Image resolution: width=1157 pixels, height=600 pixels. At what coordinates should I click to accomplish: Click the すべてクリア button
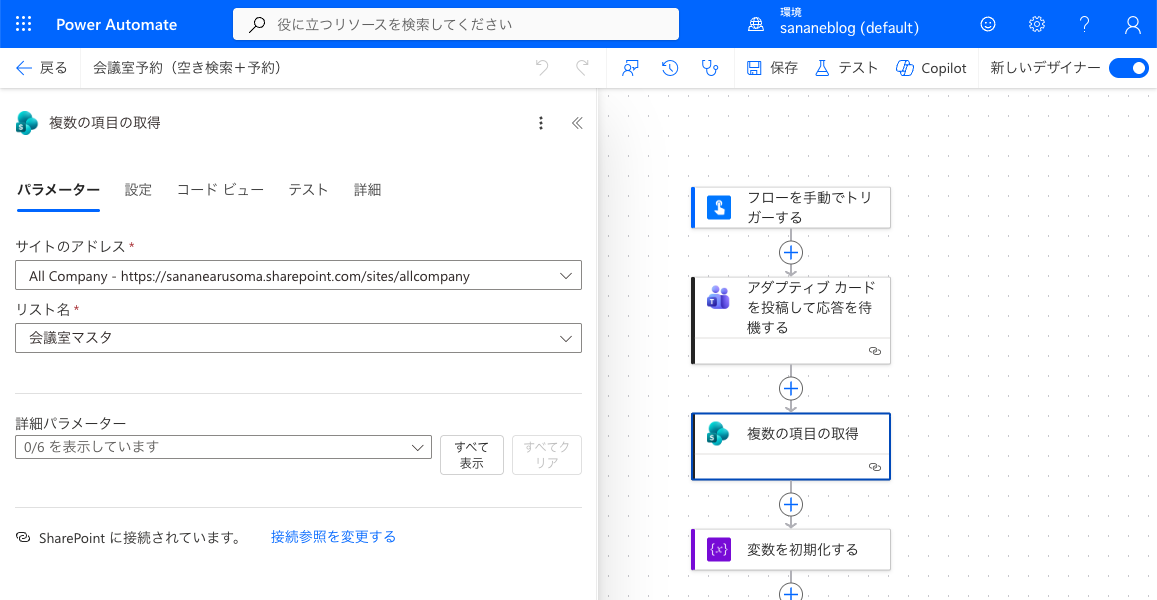(x=547, y=455)
